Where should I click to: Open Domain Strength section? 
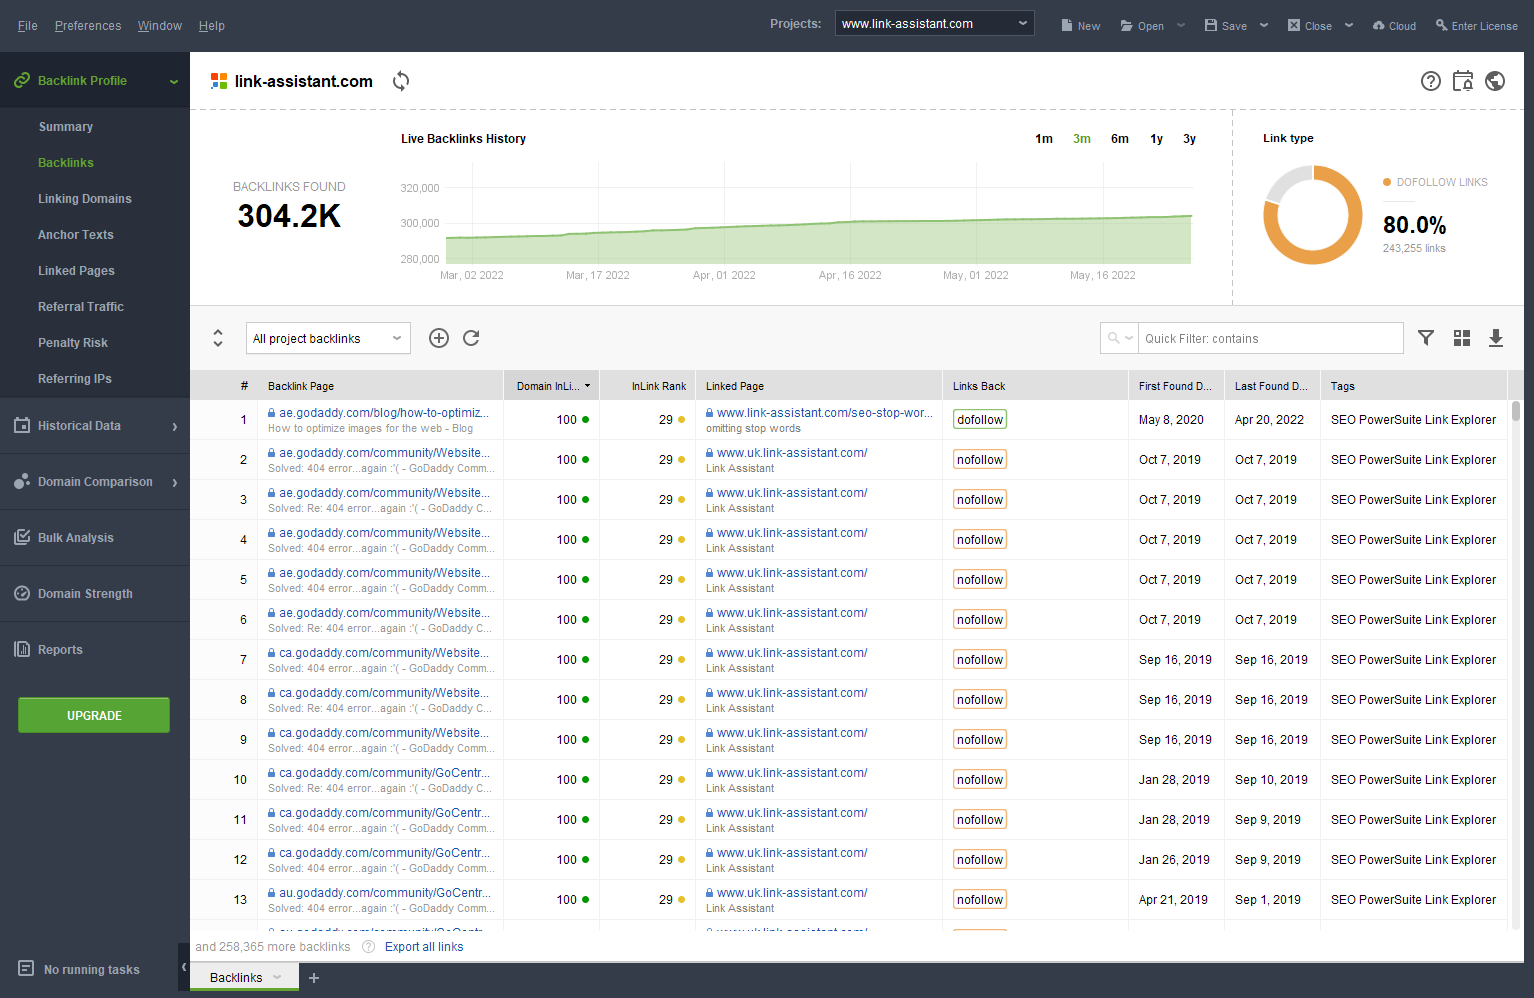point(95,594)
